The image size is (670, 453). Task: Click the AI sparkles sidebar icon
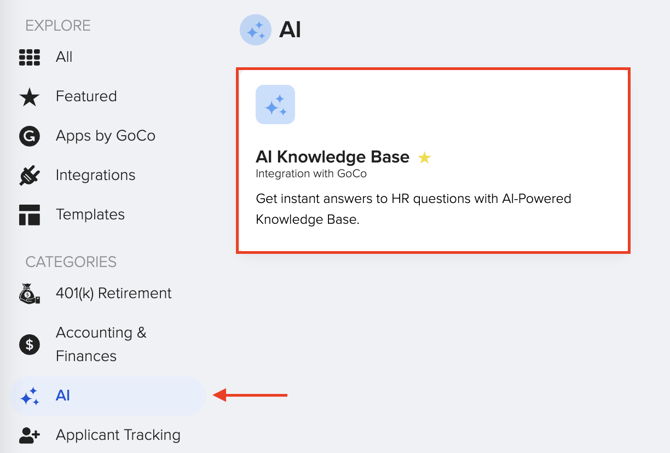point(30,397)
